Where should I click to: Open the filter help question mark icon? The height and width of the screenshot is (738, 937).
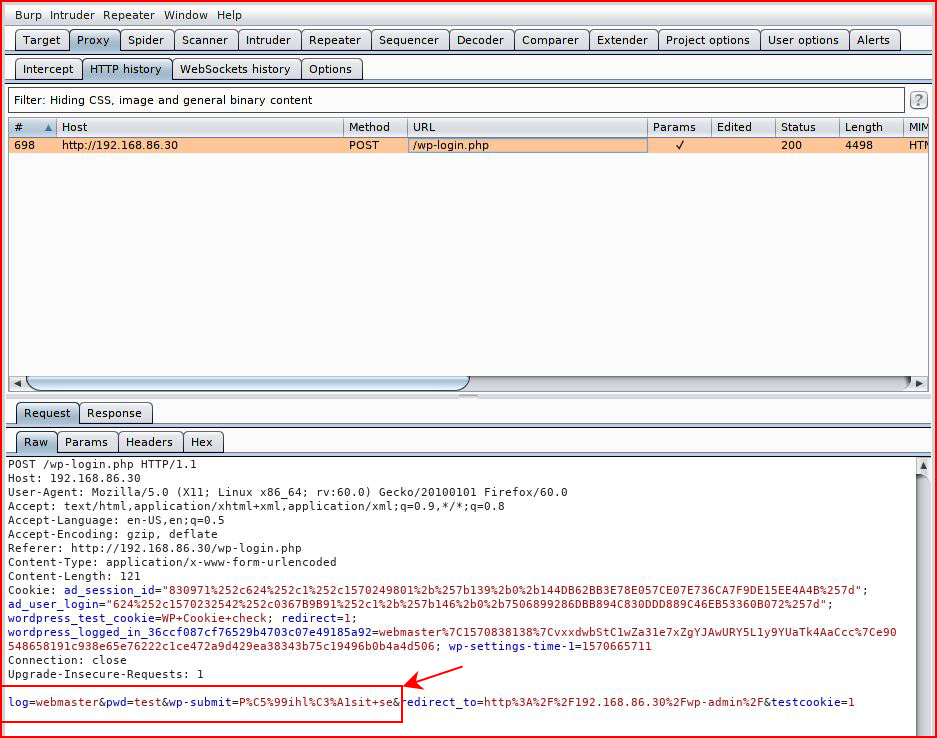point(918,100)
